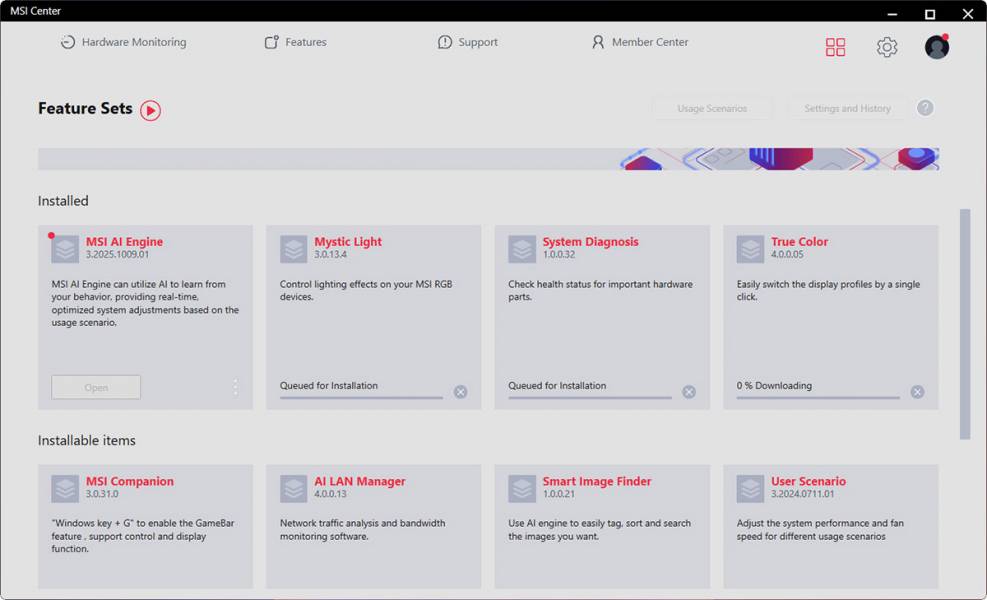
Task: Click the Feature Sets play video icon
Action: tap(150, 110)
